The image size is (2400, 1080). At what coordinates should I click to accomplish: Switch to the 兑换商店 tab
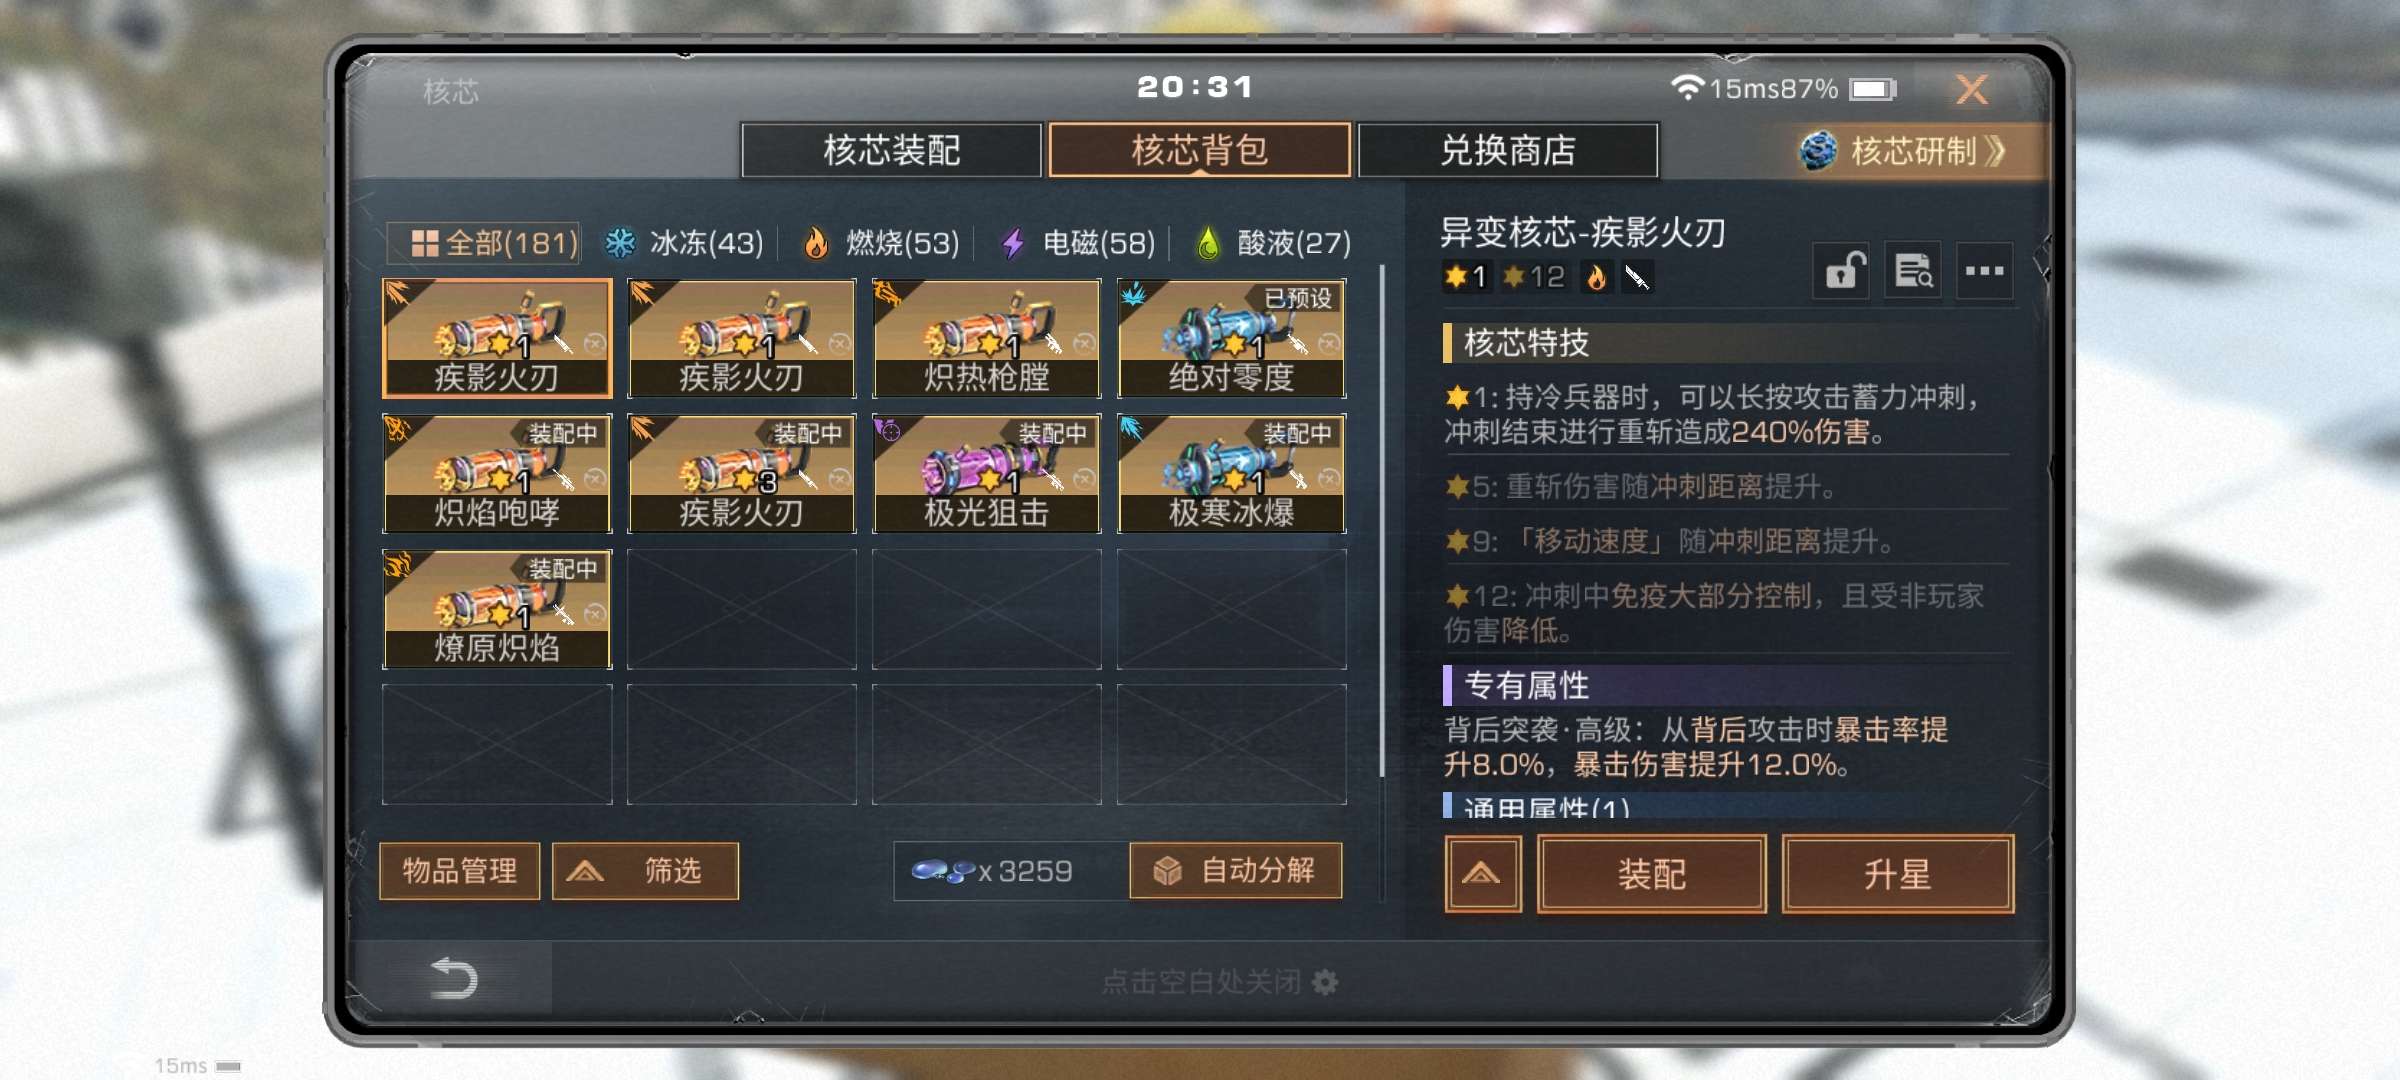tap(1508, 151)
